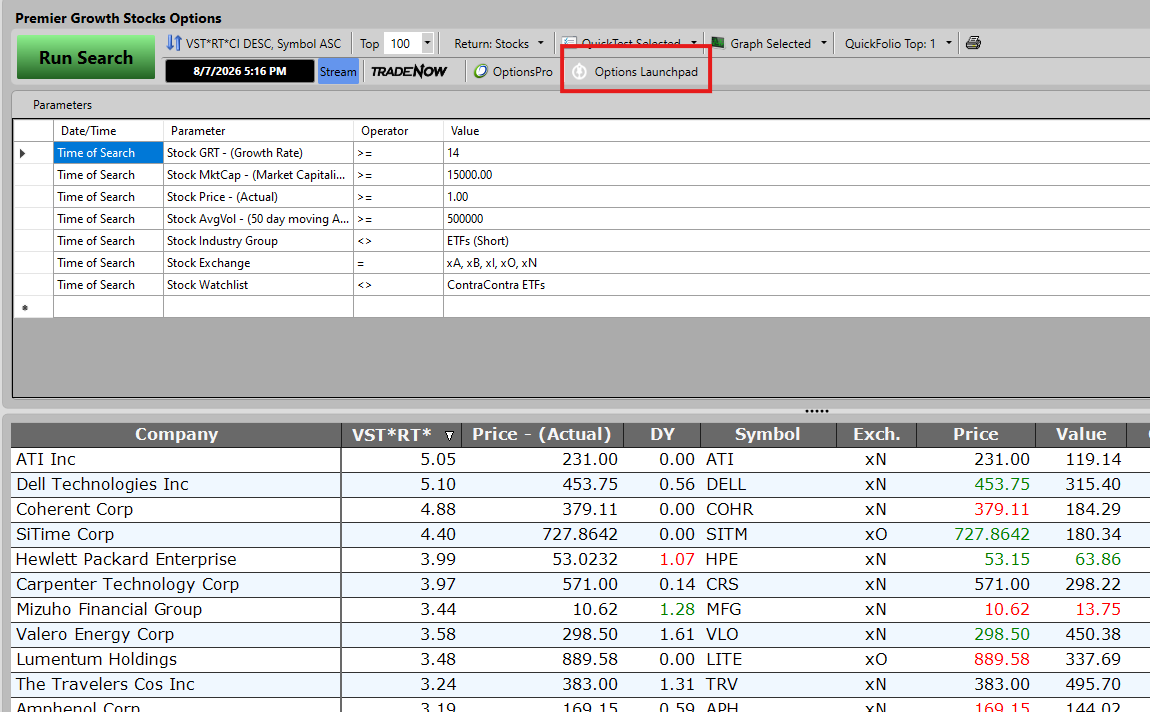
Task: Select the Coherent Corp row
Action: [x=580, y=510]
